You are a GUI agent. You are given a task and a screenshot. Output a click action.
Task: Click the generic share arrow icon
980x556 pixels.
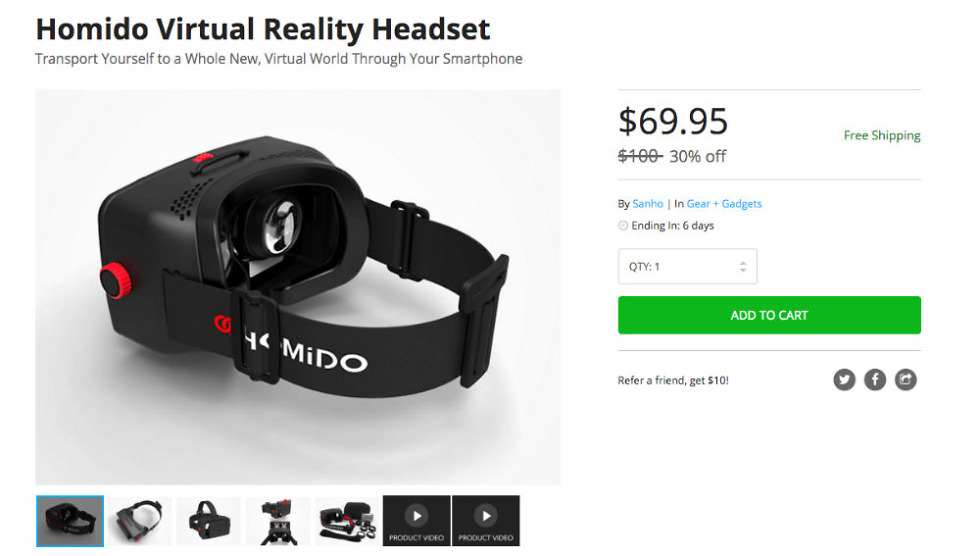point(906,379)
